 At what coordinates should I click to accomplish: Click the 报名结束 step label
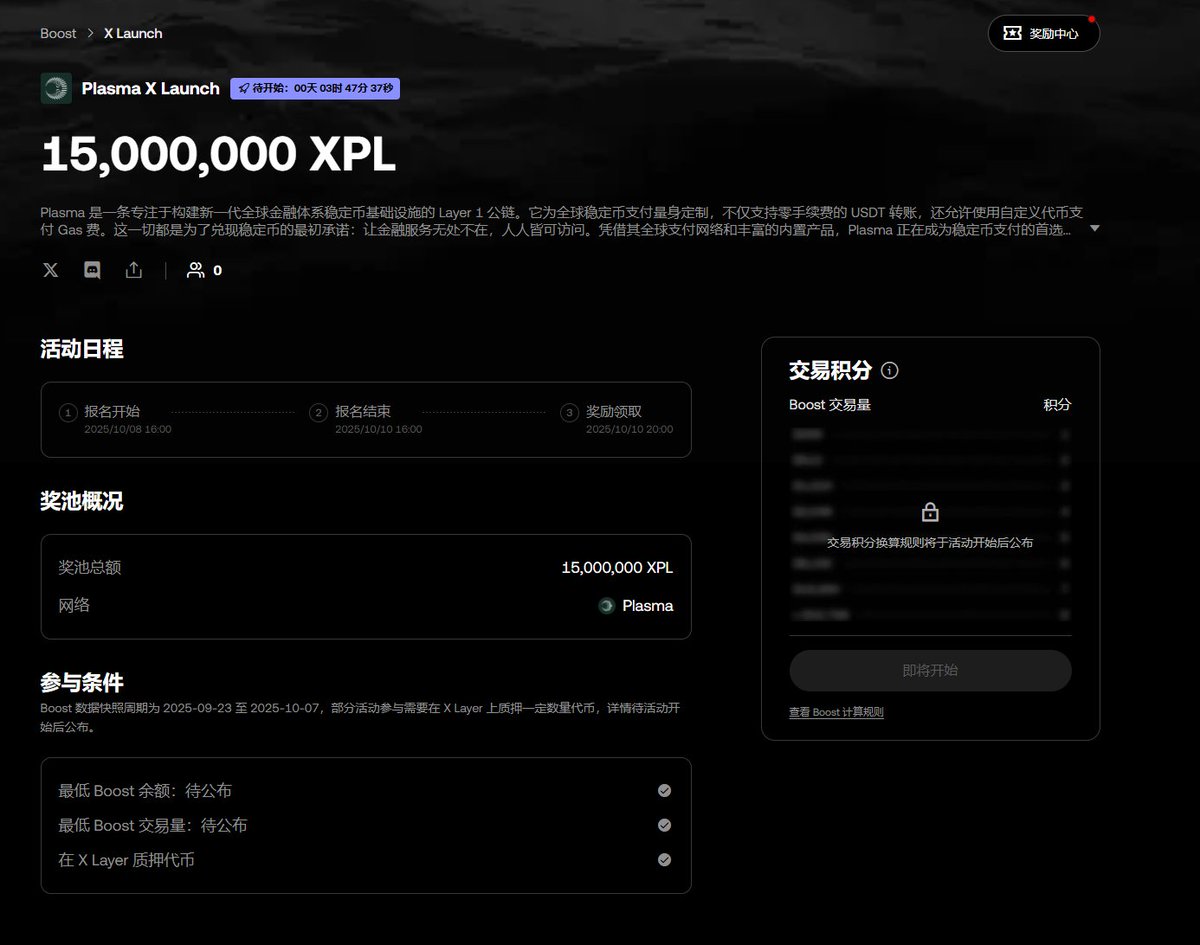(363, 411)
